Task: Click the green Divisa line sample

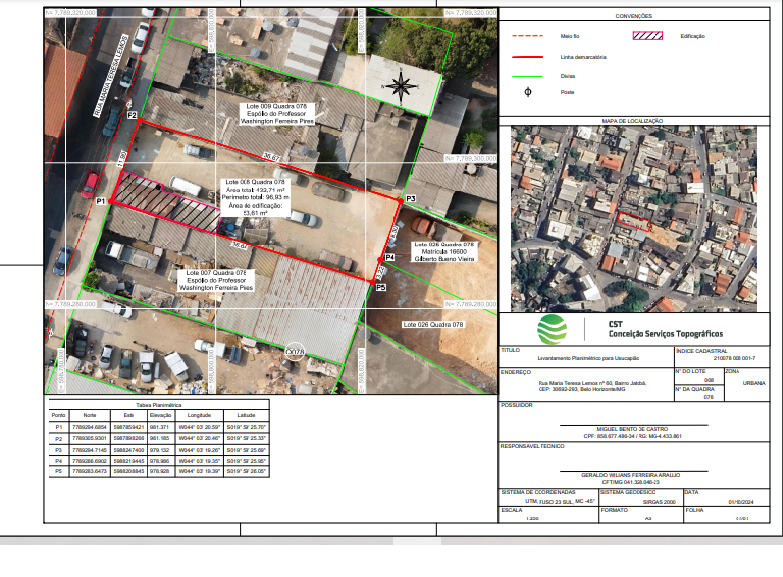Action: (x=527, y=75)
